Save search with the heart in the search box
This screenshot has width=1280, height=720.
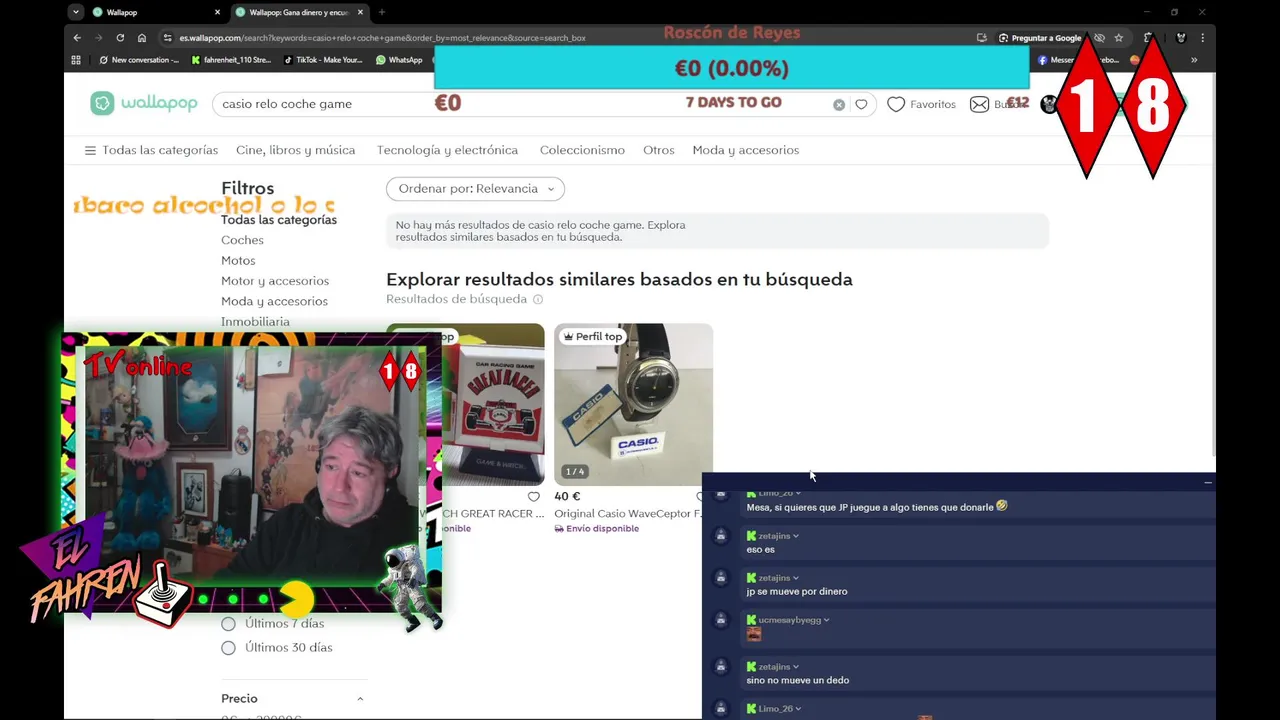[x=861, y=104]
